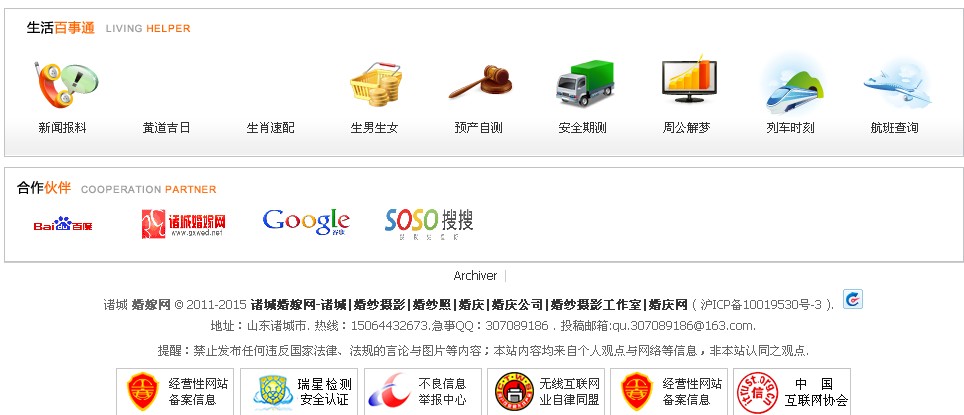Open the monitor chart icon for 周公解梦
Screen dimensions: 964x415
pos(689,79)
